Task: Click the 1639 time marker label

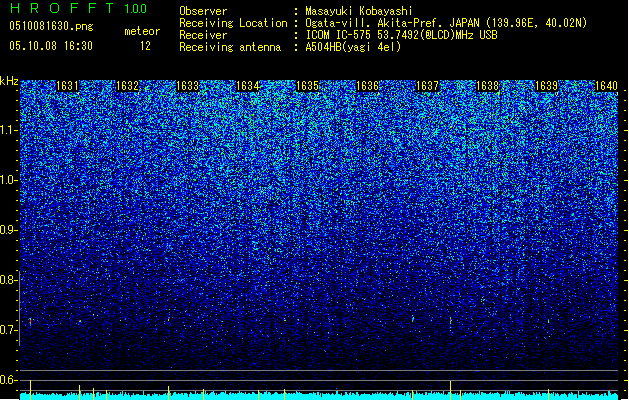Action: pyautogui.click(x=547, y=86)
